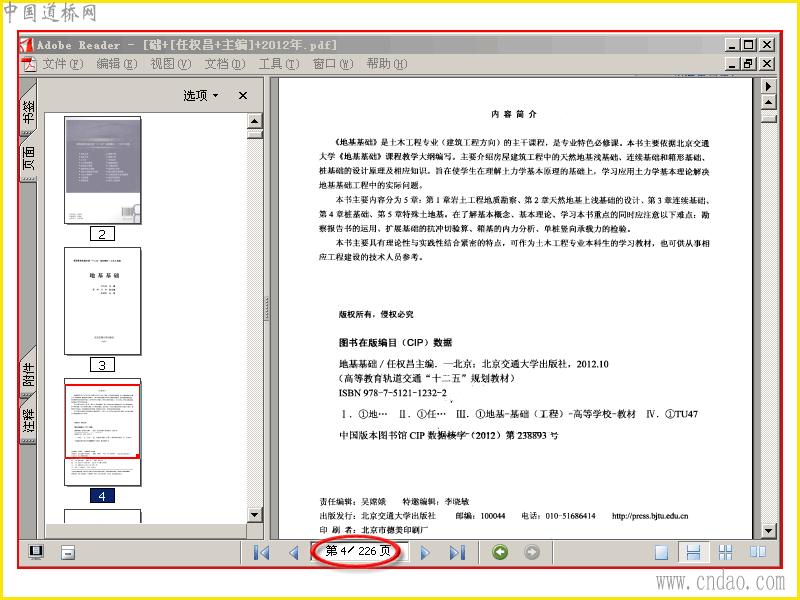Go to previous page
Viewport: 800px width, 600px height.
[293, 553]
